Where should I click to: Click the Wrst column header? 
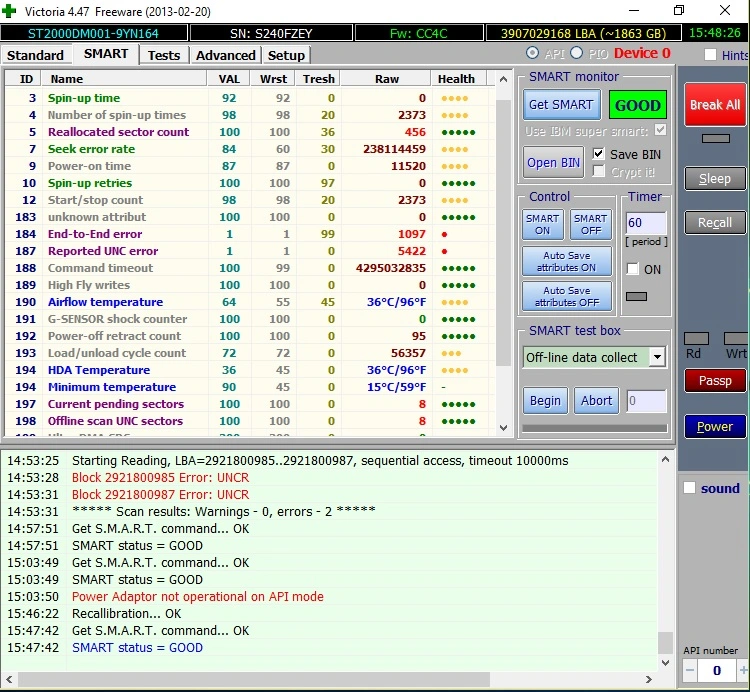(273, 79)
